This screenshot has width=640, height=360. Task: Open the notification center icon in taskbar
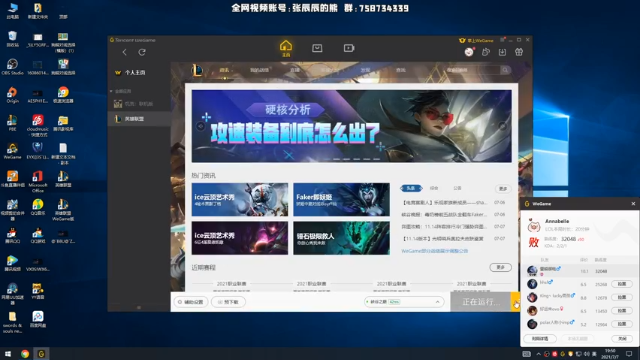pyautogui.click(x=629, y=354)
